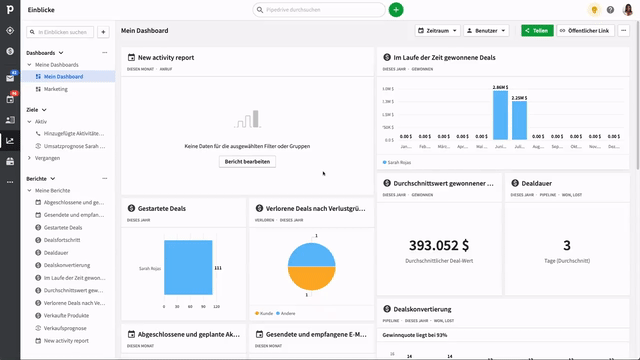
Task: Click the page vertical scrollbar
Action: click(638, 96)
